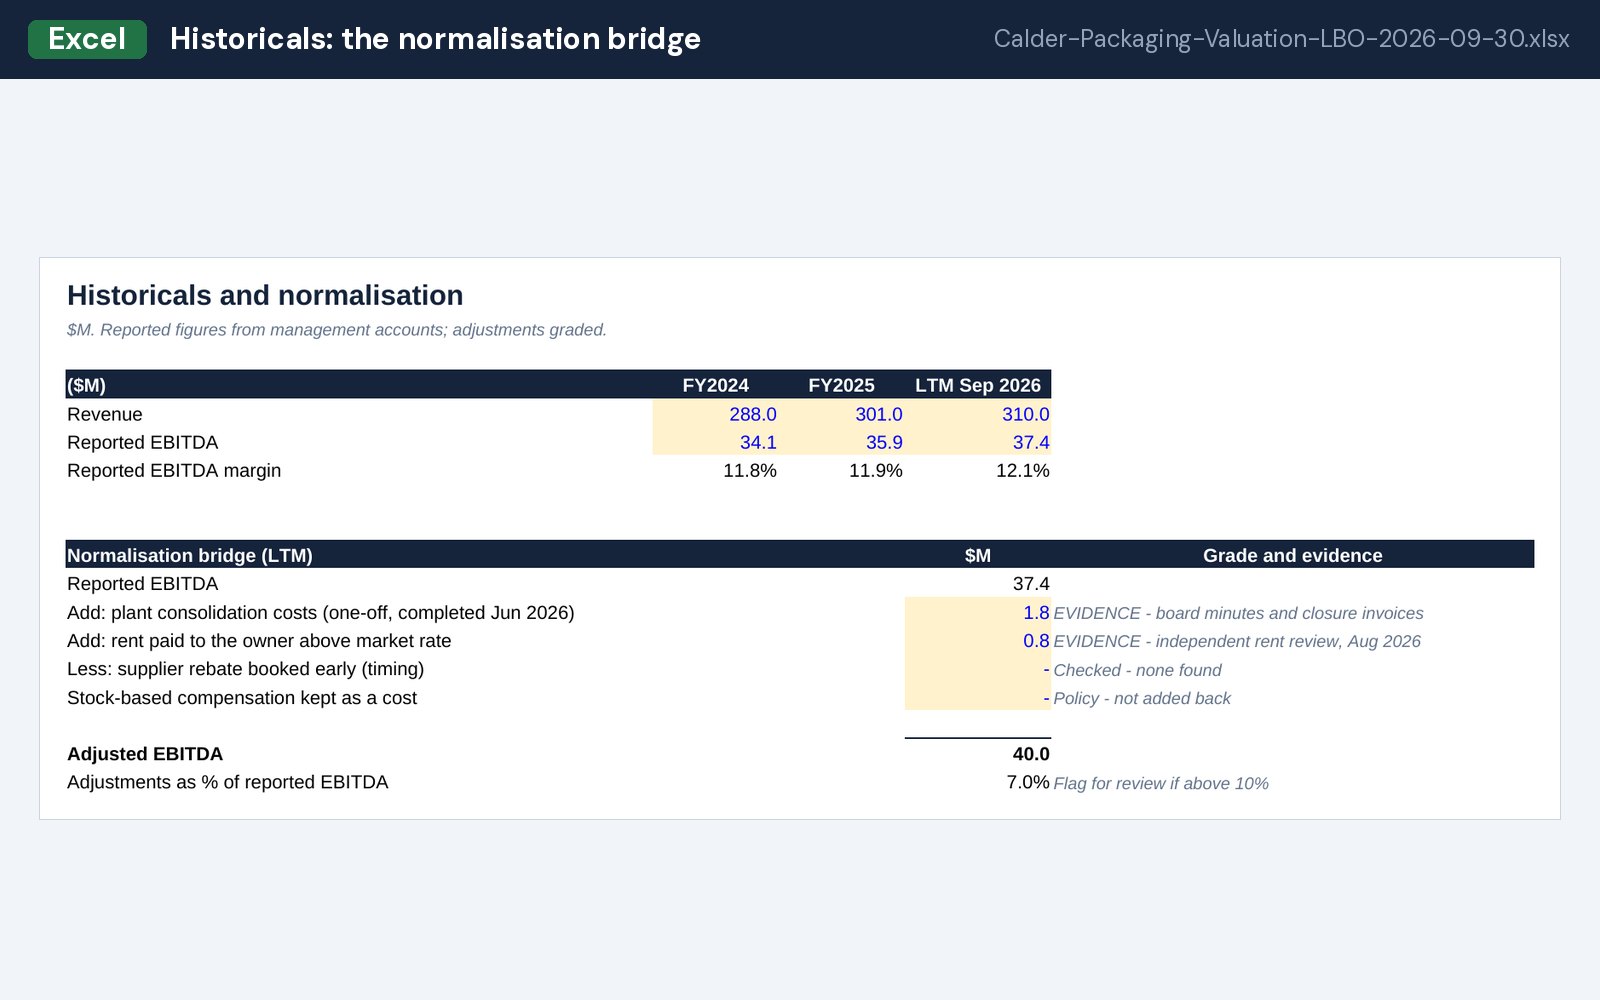Select the 'Policy - not added back' note
1600x1000 pixels.
click(x=1142, y=698)
